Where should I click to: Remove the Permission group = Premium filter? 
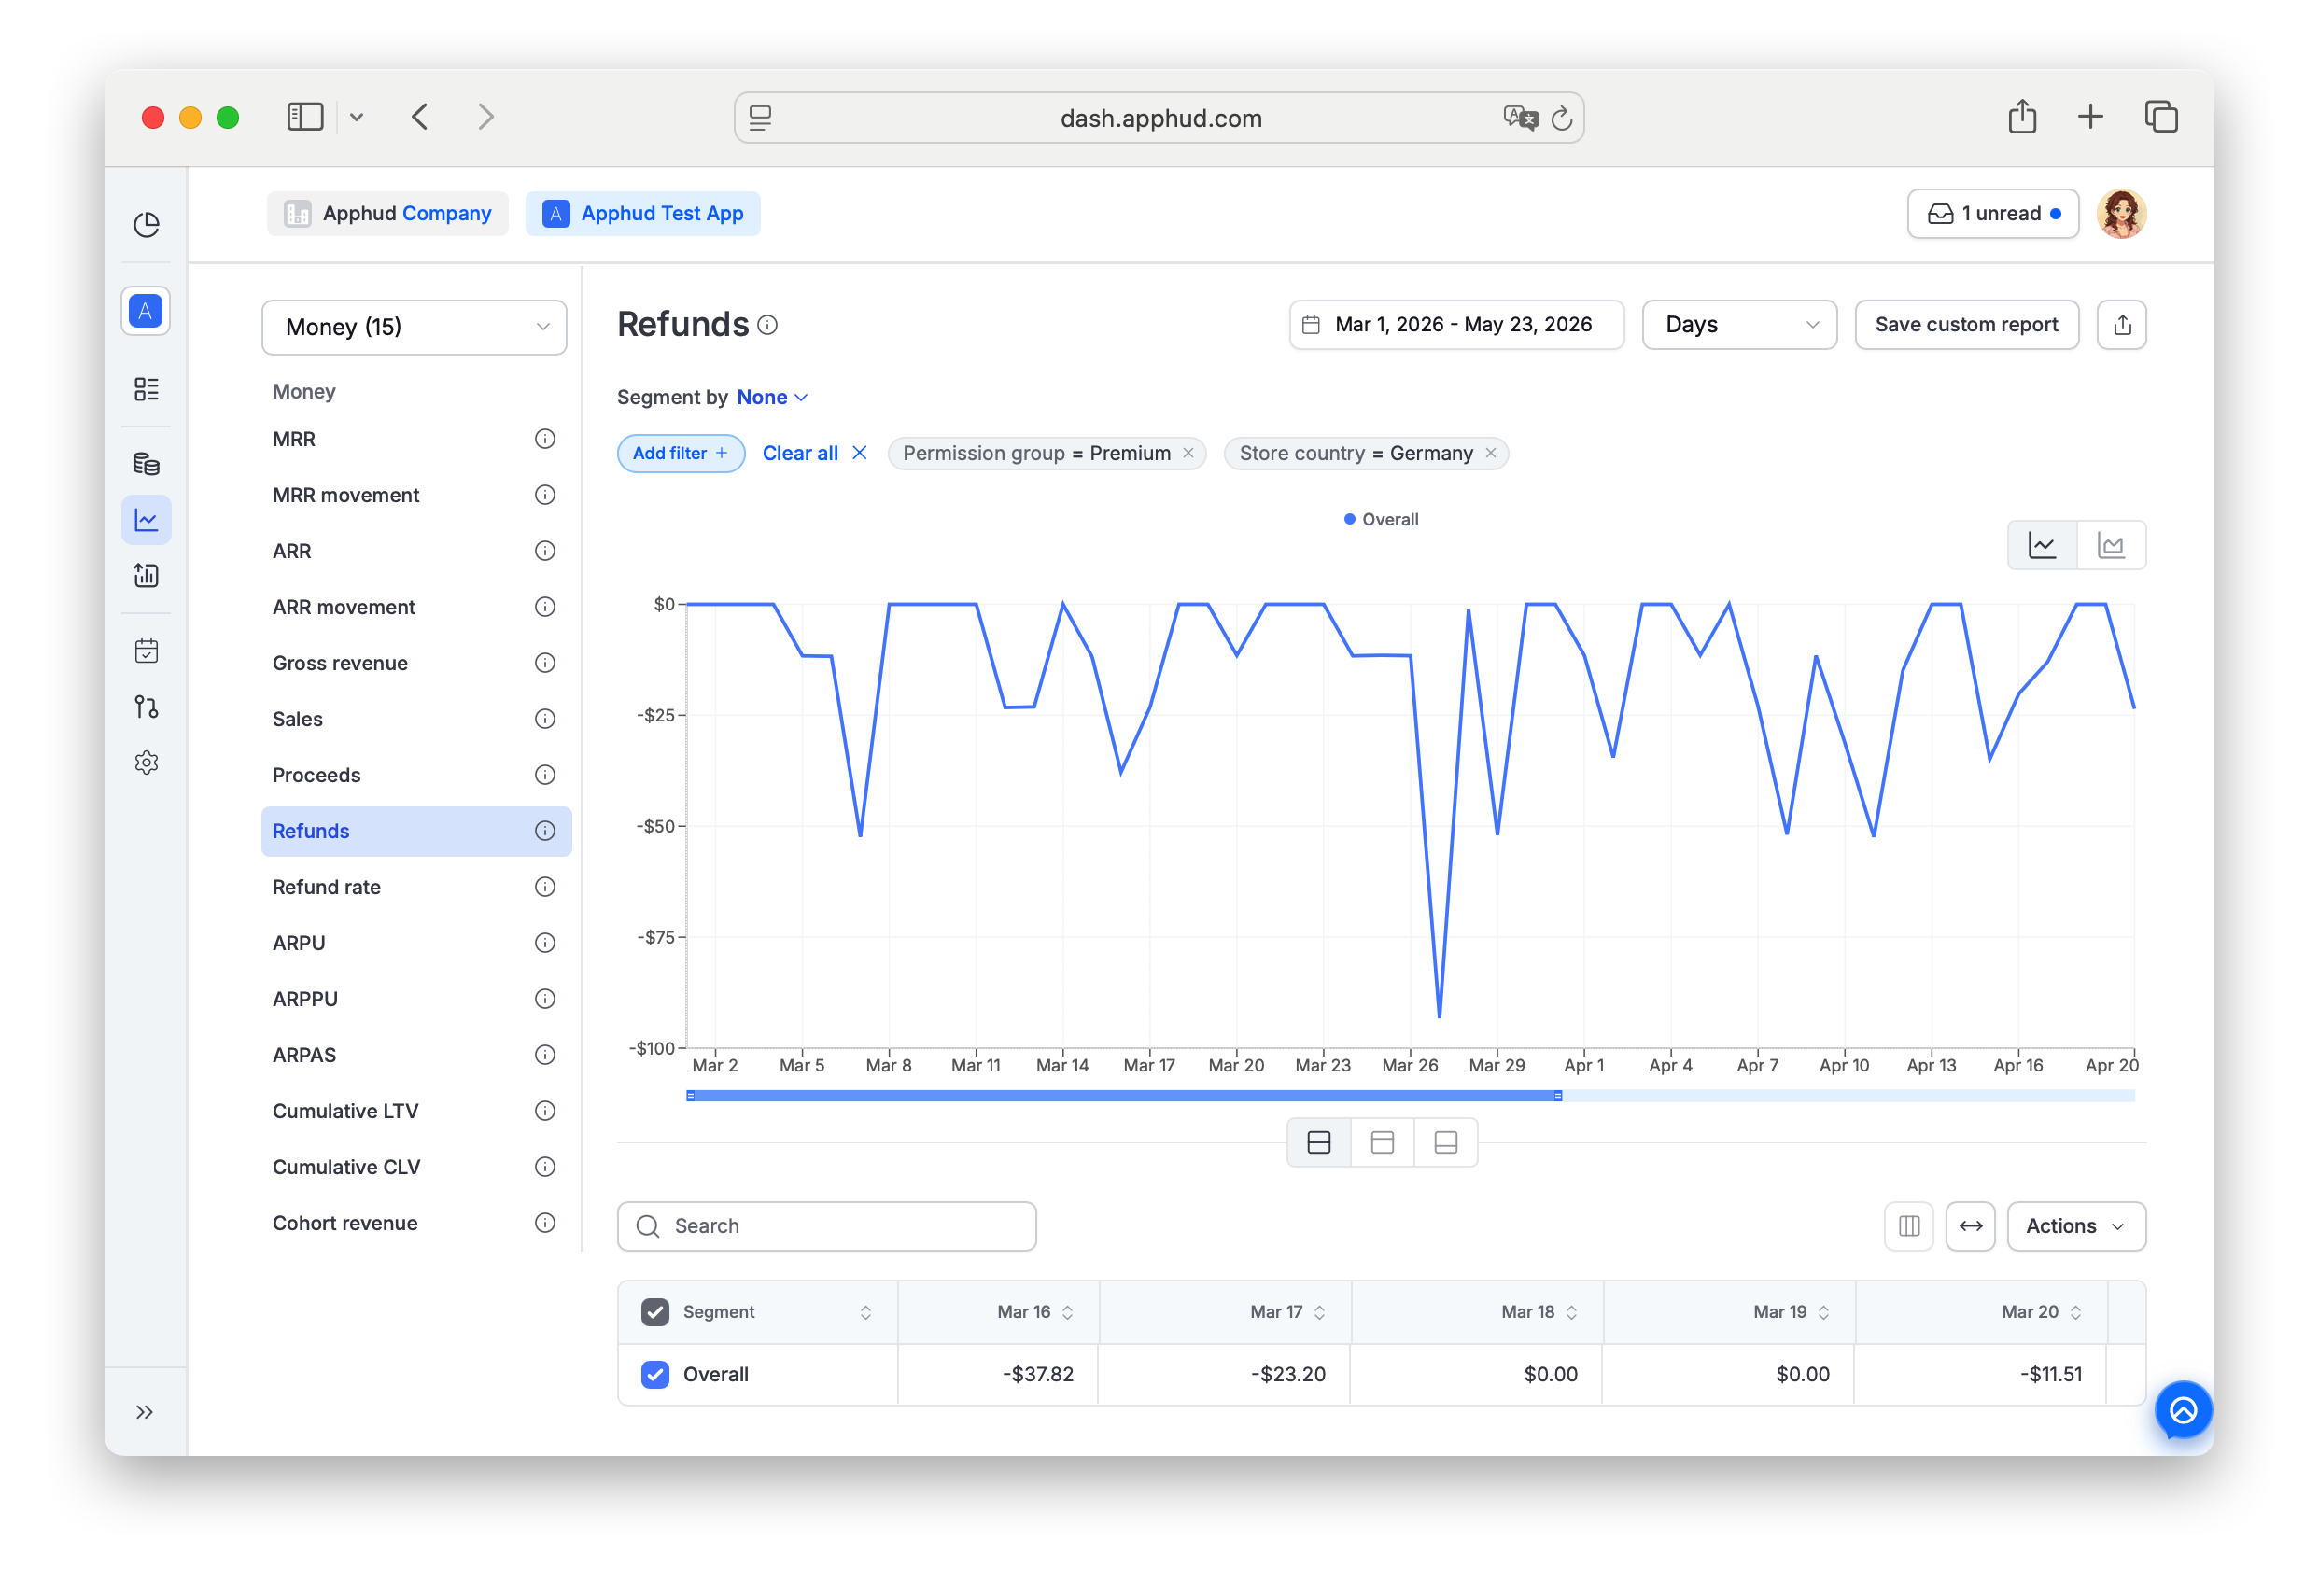[x=1188, y=454]
